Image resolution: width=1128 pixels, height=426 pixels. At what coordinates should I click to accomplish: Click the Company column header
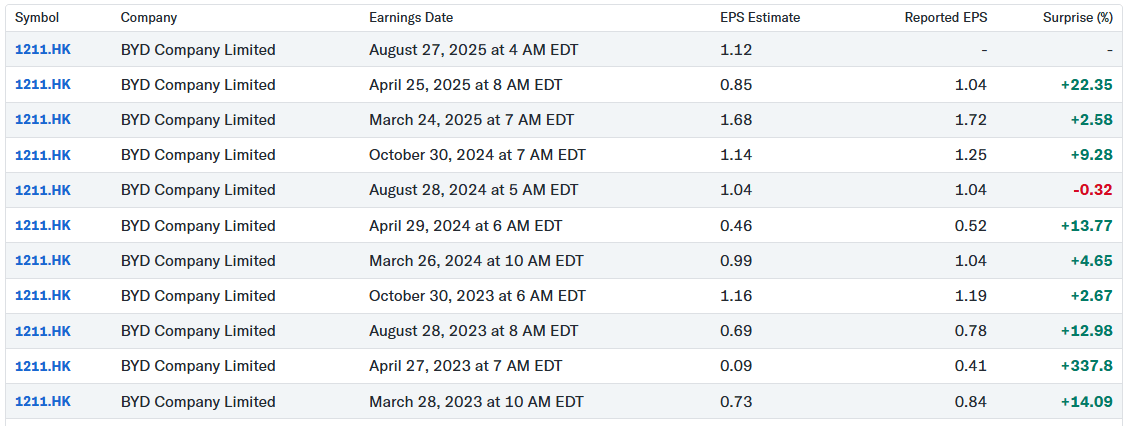(x=148, y=18)
